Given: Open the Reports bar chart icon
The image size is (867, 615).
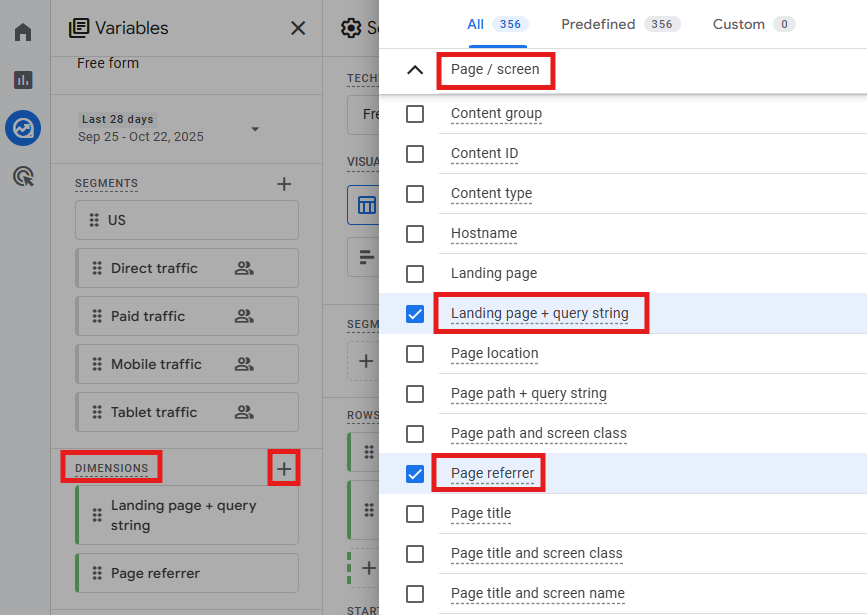Looking at the screenshot, I should point(23,80).
